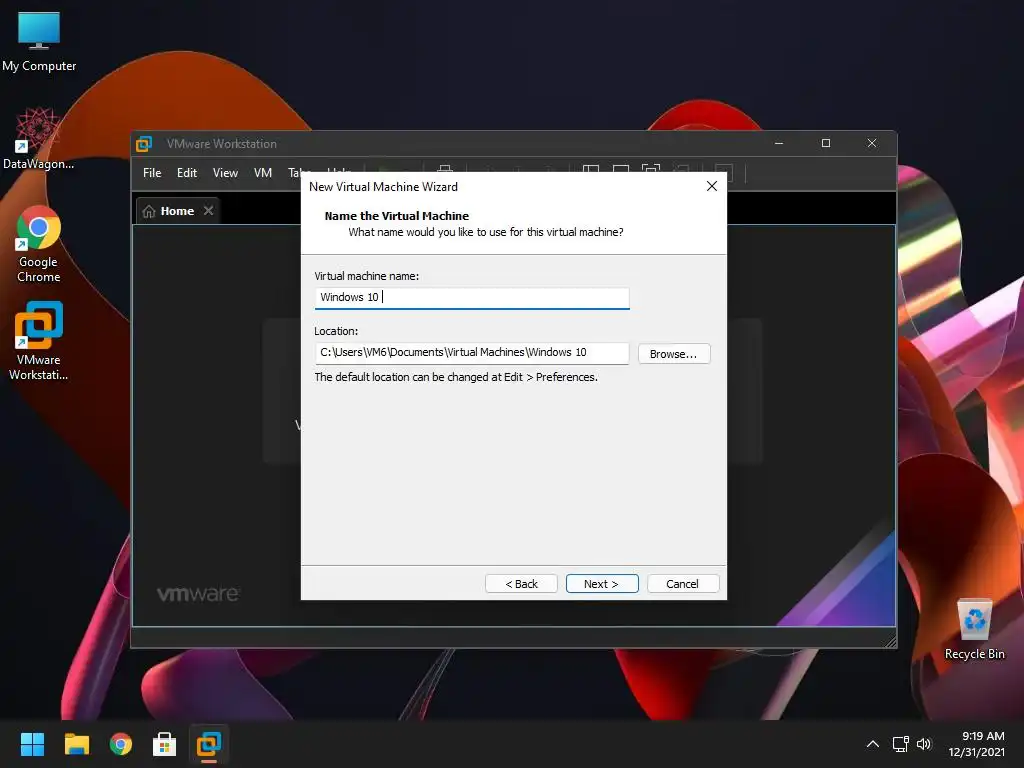
Task: Open Windows Start menu
Action: [32, 744]
